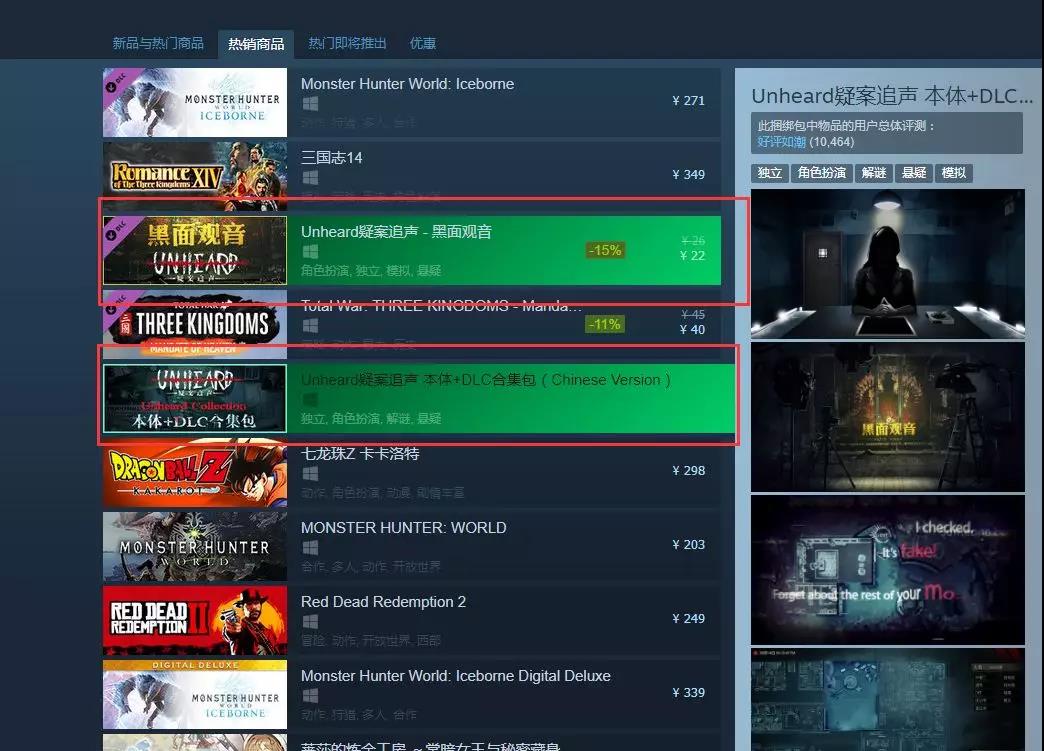Click the Red Dead Redemption II capsule image

pyautogui.click(x=195, y=621)
